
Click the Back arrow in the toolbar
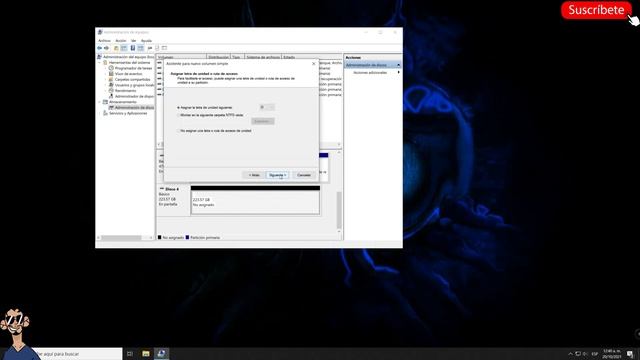pyautogui.click(x=99, y=48)
